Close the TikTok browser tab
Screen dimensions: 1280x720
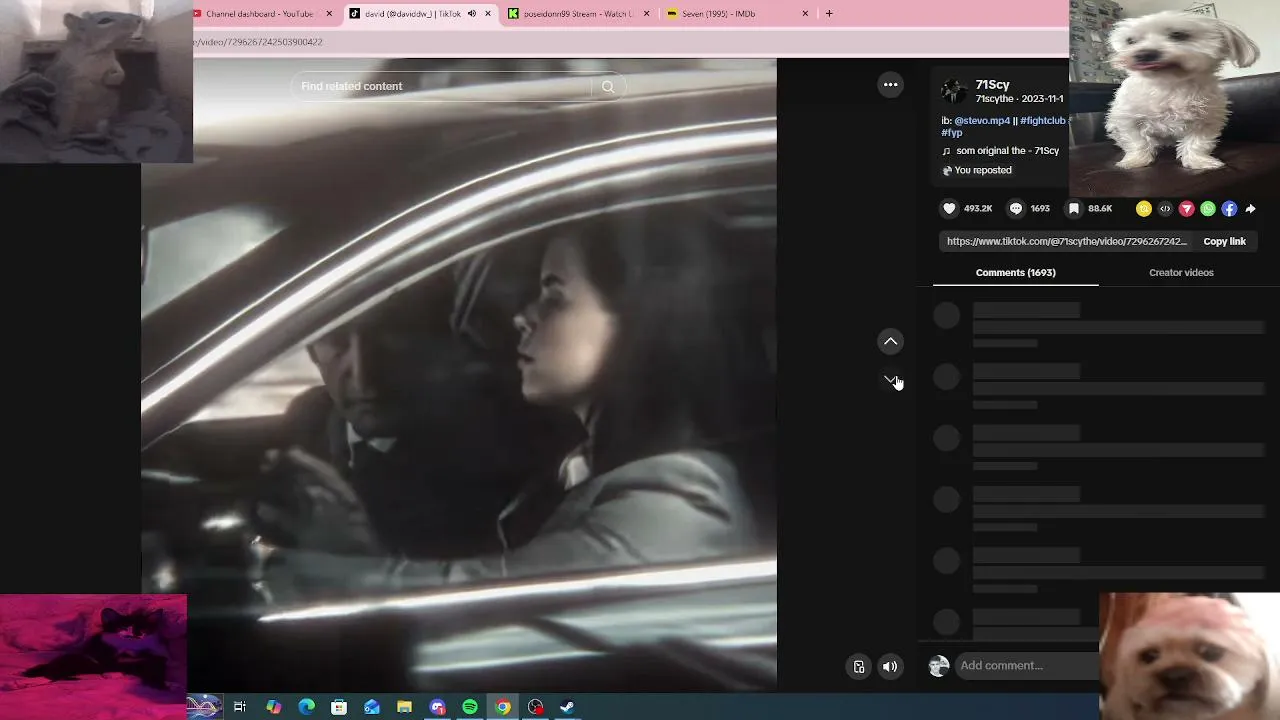click(488, 14)
